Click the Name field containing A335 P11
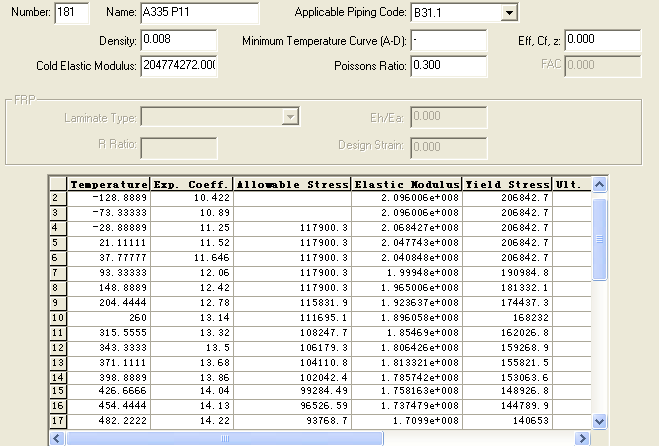This screenshot has width=659, height=446. (x=201, y=13)
